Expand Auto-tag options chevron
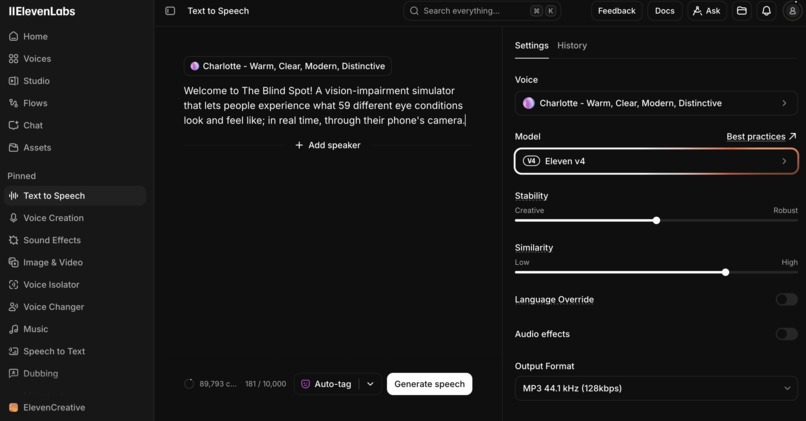Image resolution: width=806 pixels, height=421 pixels. pos(370,384)
